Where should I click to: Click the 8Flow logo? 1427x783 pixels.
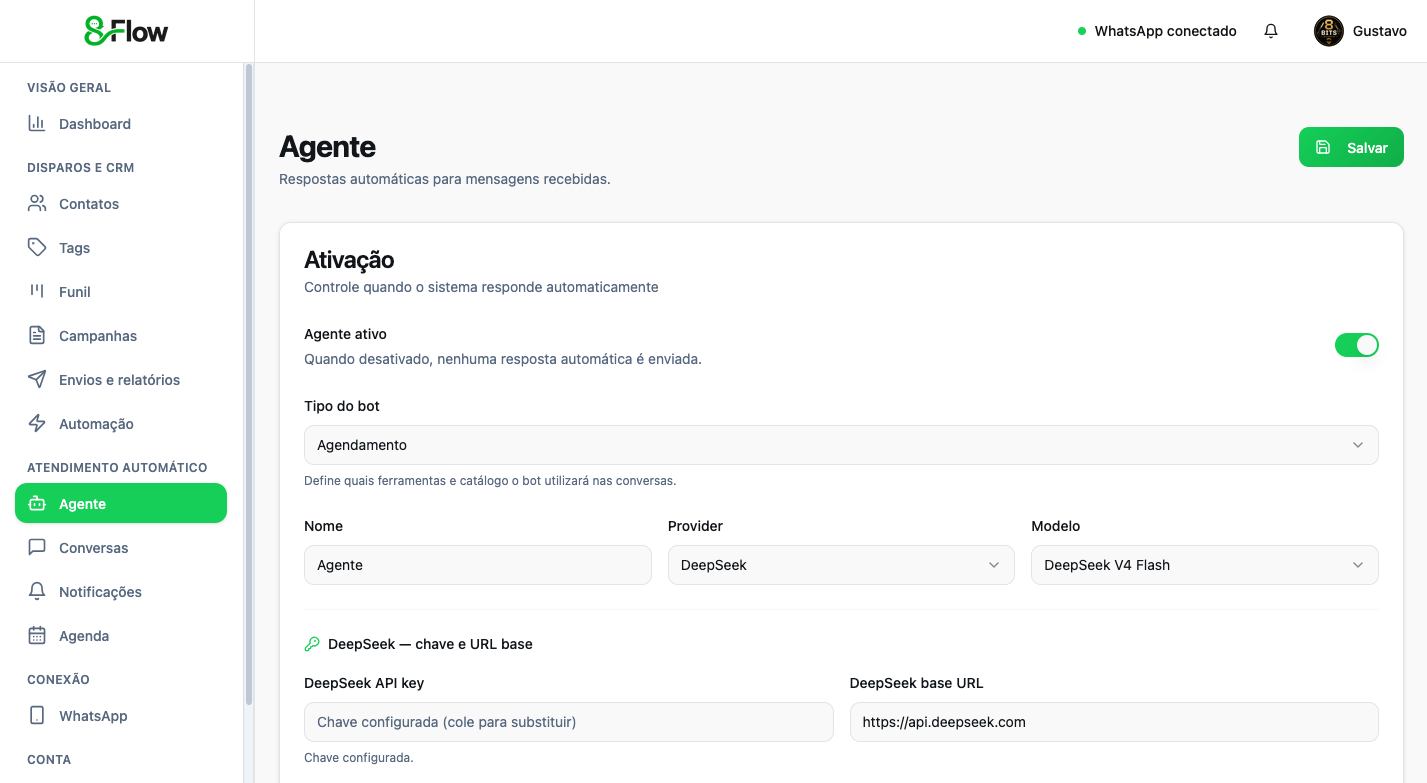coord(126,31)
